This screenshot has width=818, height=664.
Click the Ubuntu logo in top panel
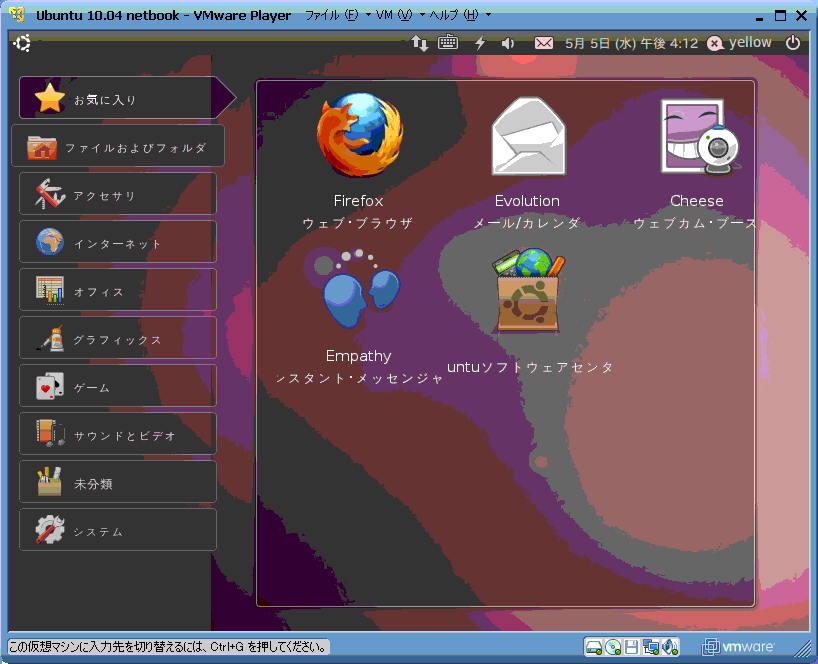pyautogui.click(x=22, y=43)
